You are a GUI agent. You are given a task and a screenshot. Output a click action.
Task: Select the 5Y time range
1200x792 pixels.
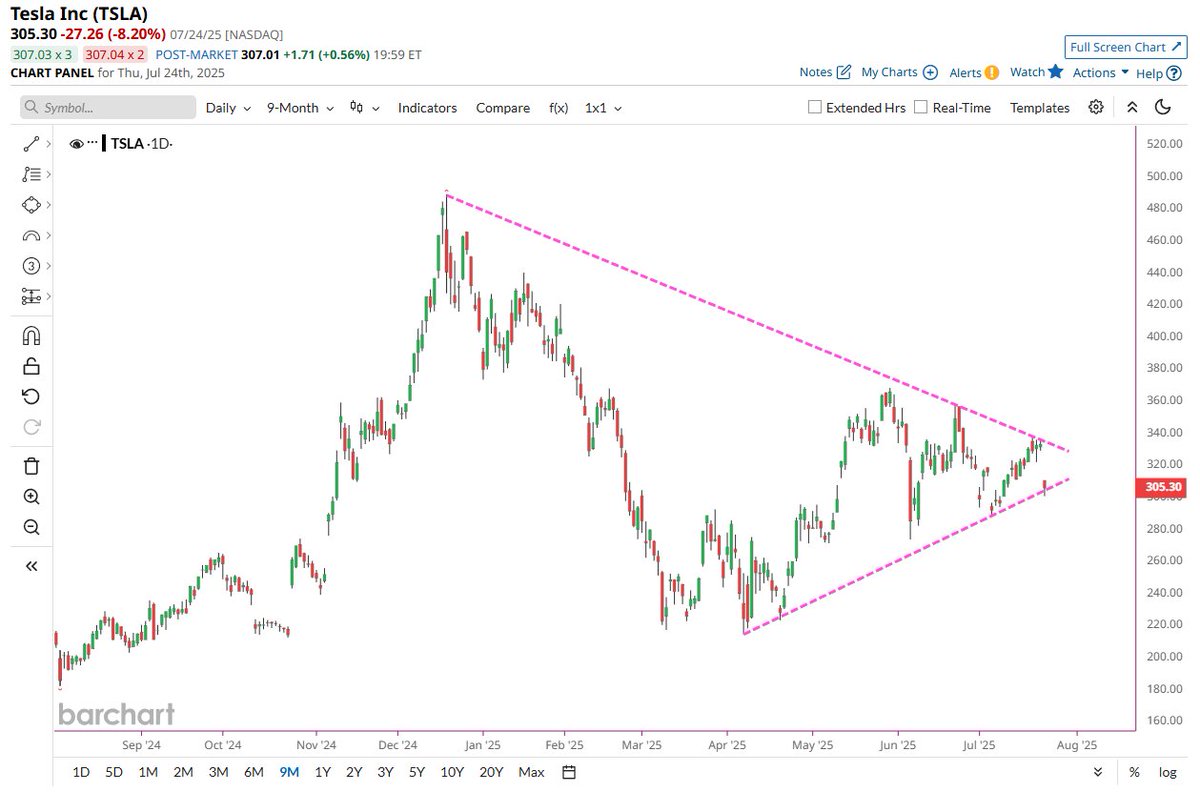(417, 772)
